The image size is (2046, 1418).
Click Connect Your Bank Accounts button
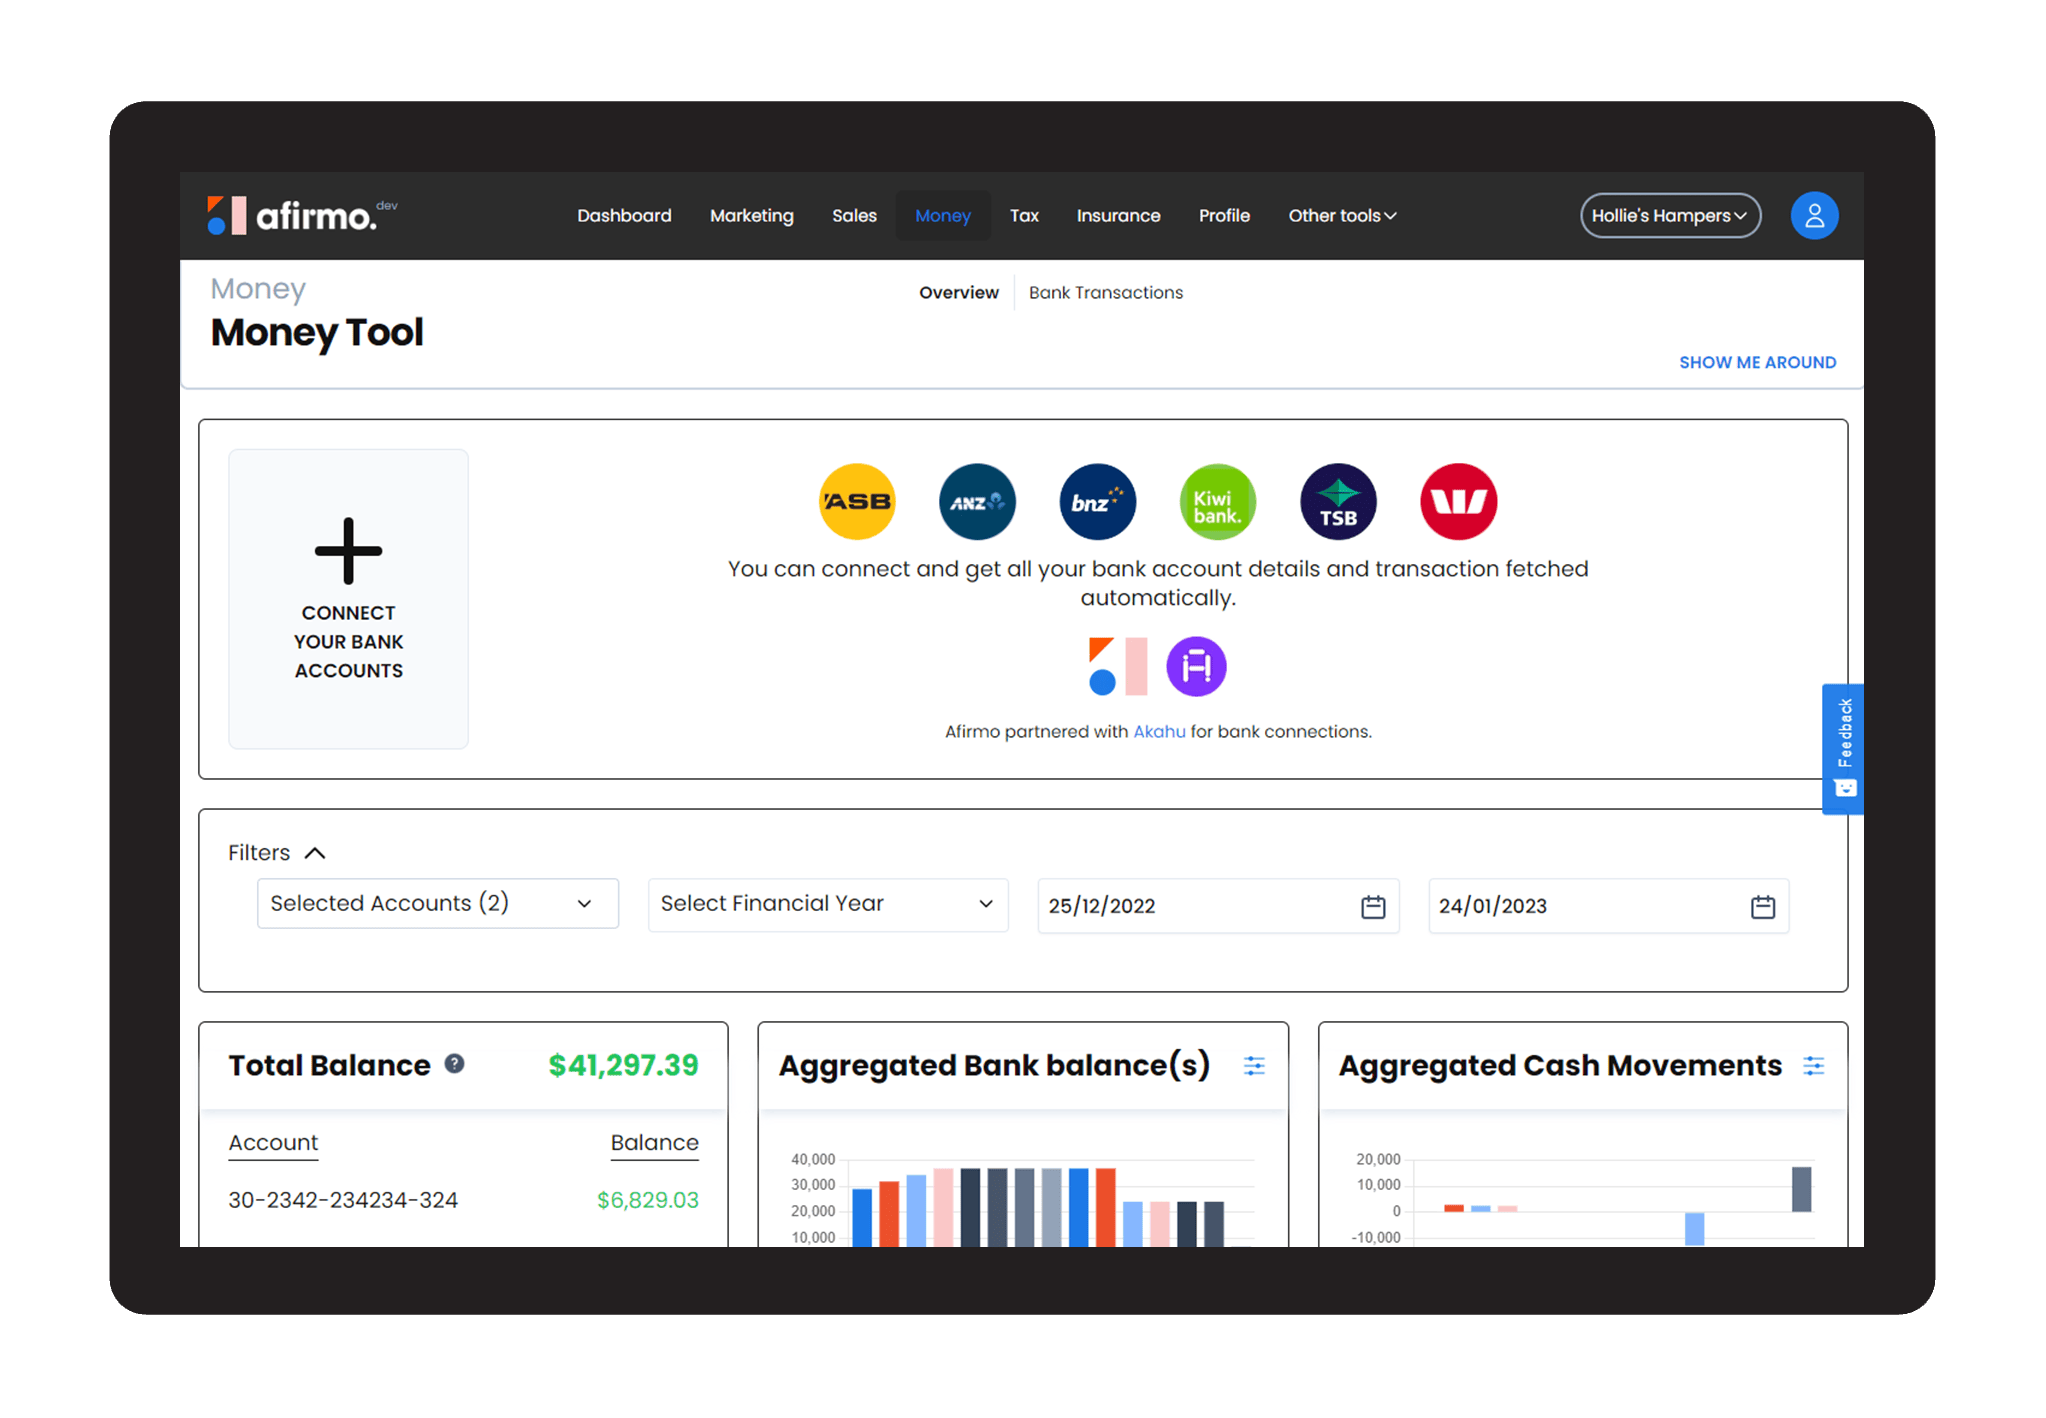[348, 598]
